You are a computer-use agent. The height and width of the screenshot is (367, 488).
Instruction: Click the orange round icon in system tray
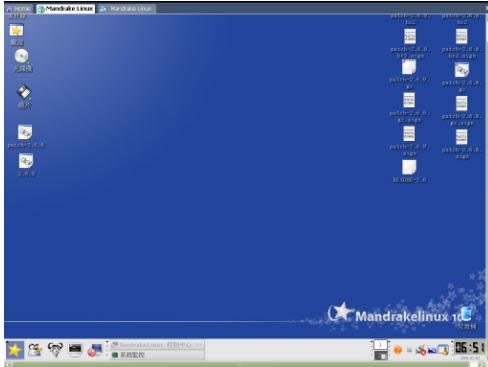click(x=398, y=350)
